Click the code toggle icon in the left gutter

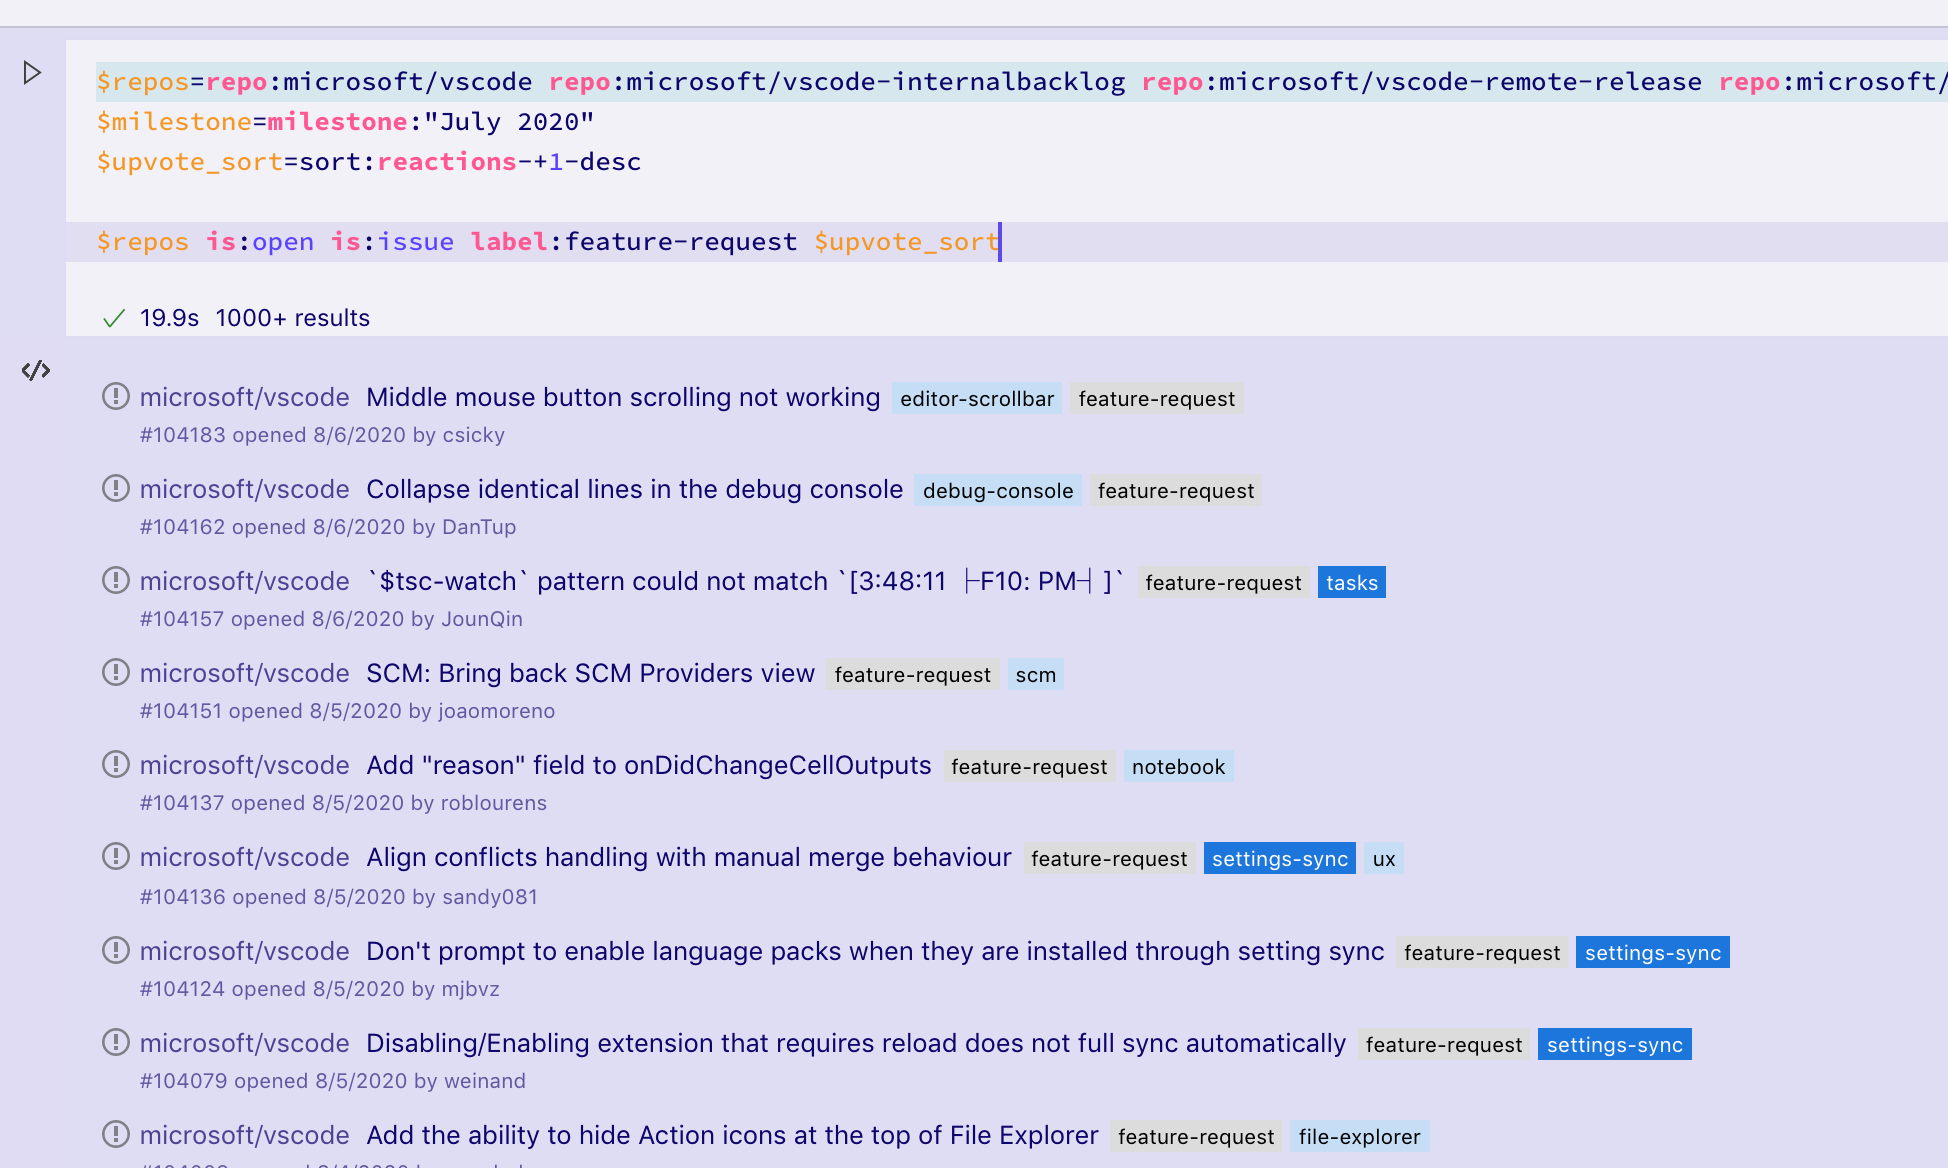pos(36,370)
